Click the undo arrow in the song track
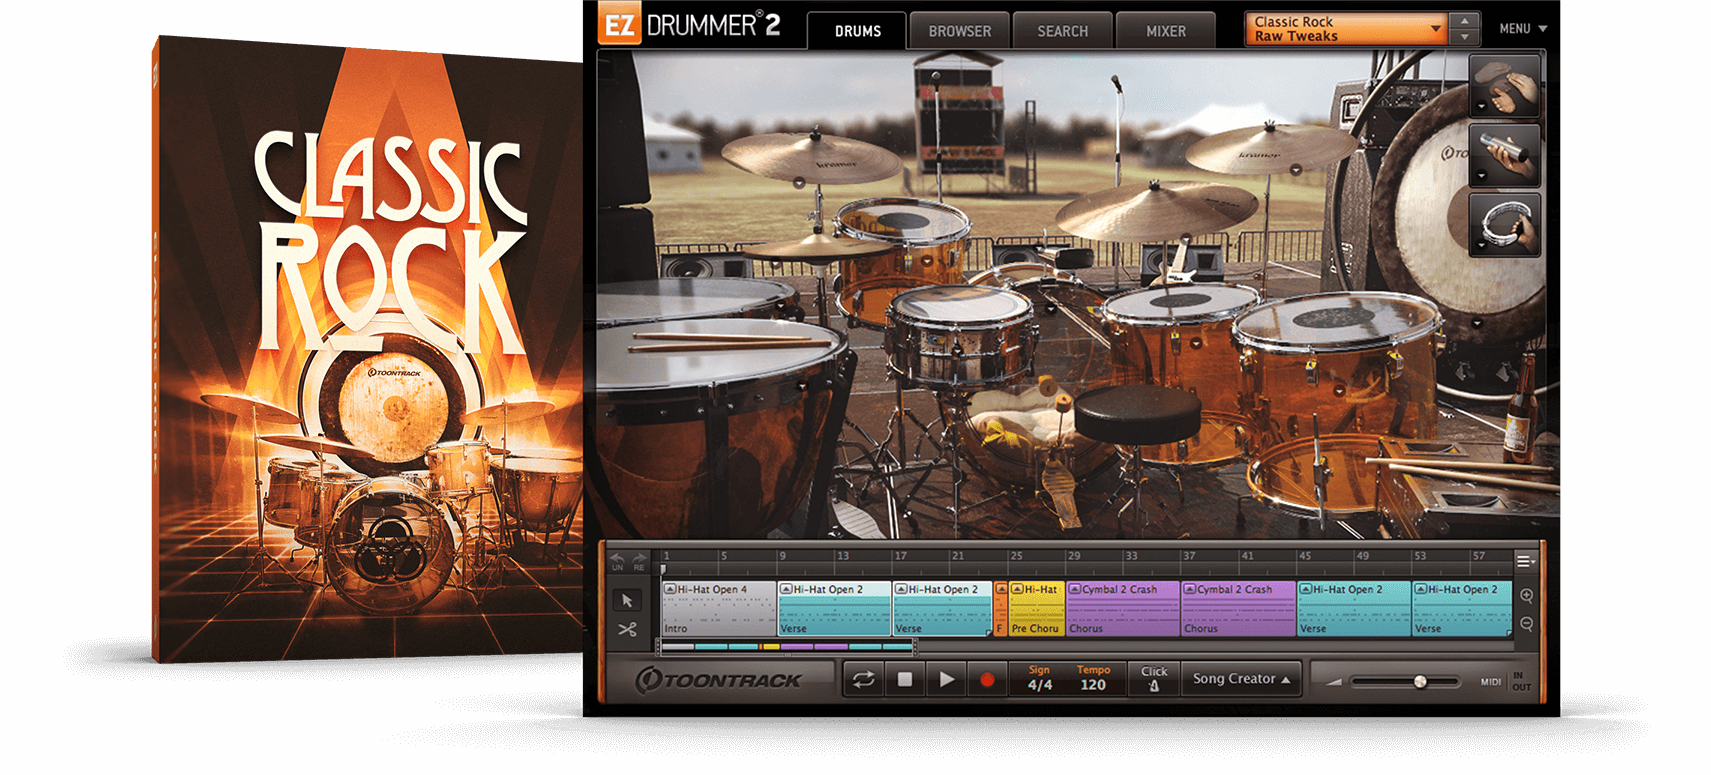Image resolution: width=1711 pixels, height=775 pixels. [617, 559]
